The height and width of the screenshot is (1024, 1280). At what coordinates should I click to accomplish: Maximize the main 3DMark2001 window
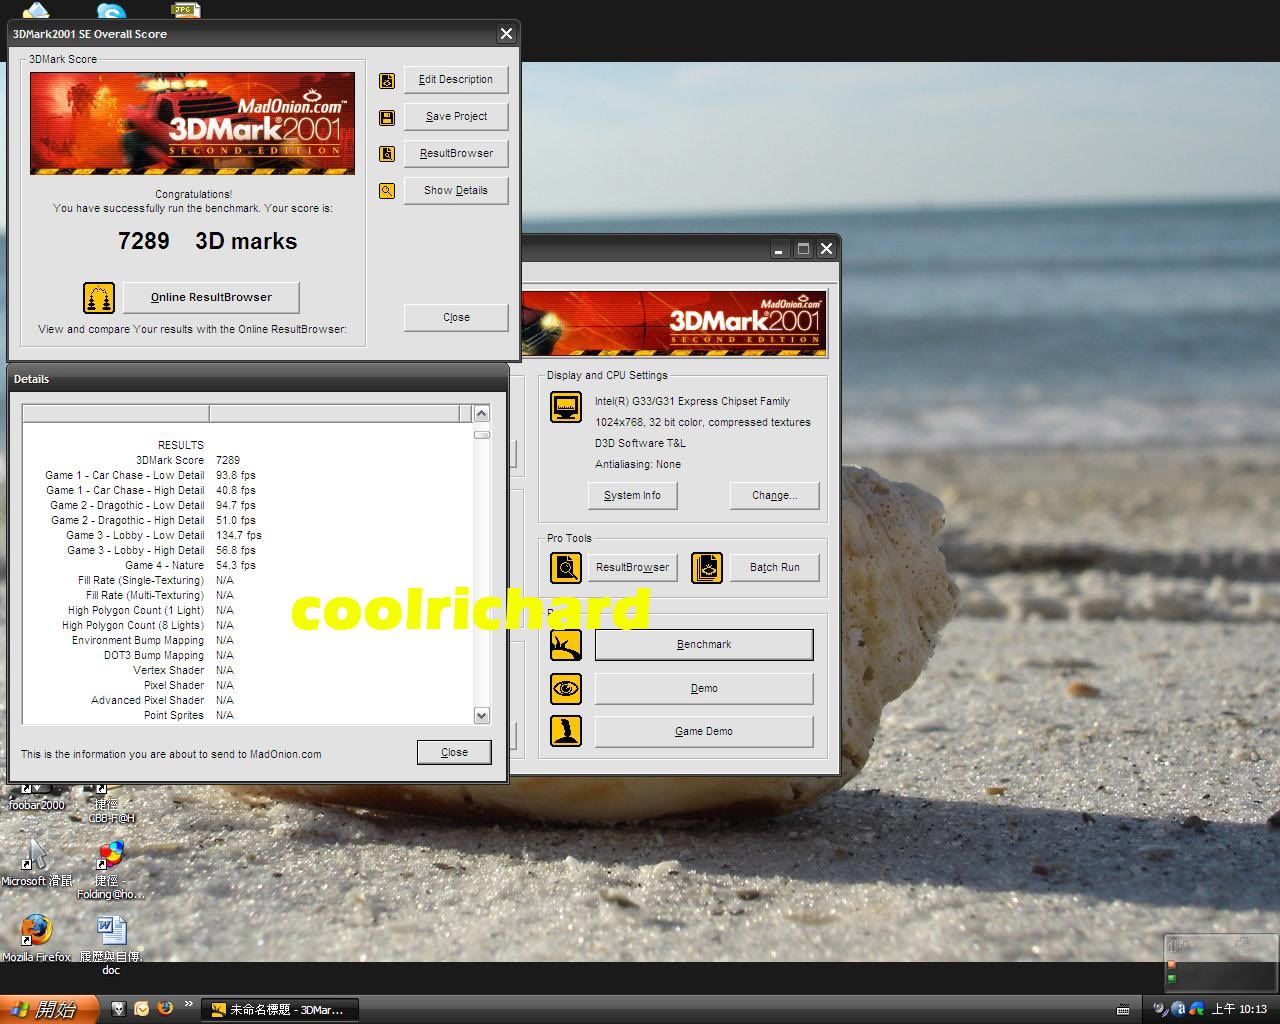coord(803,249)
